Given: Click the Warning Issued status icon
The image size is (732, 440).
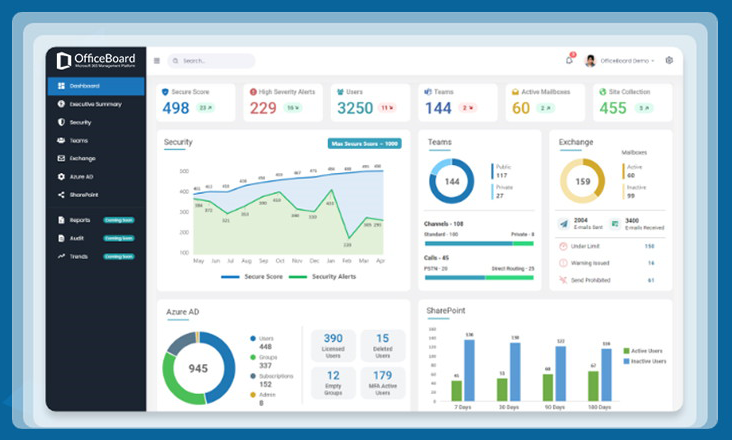Looking at the screenshot, I should coord(563,263).
